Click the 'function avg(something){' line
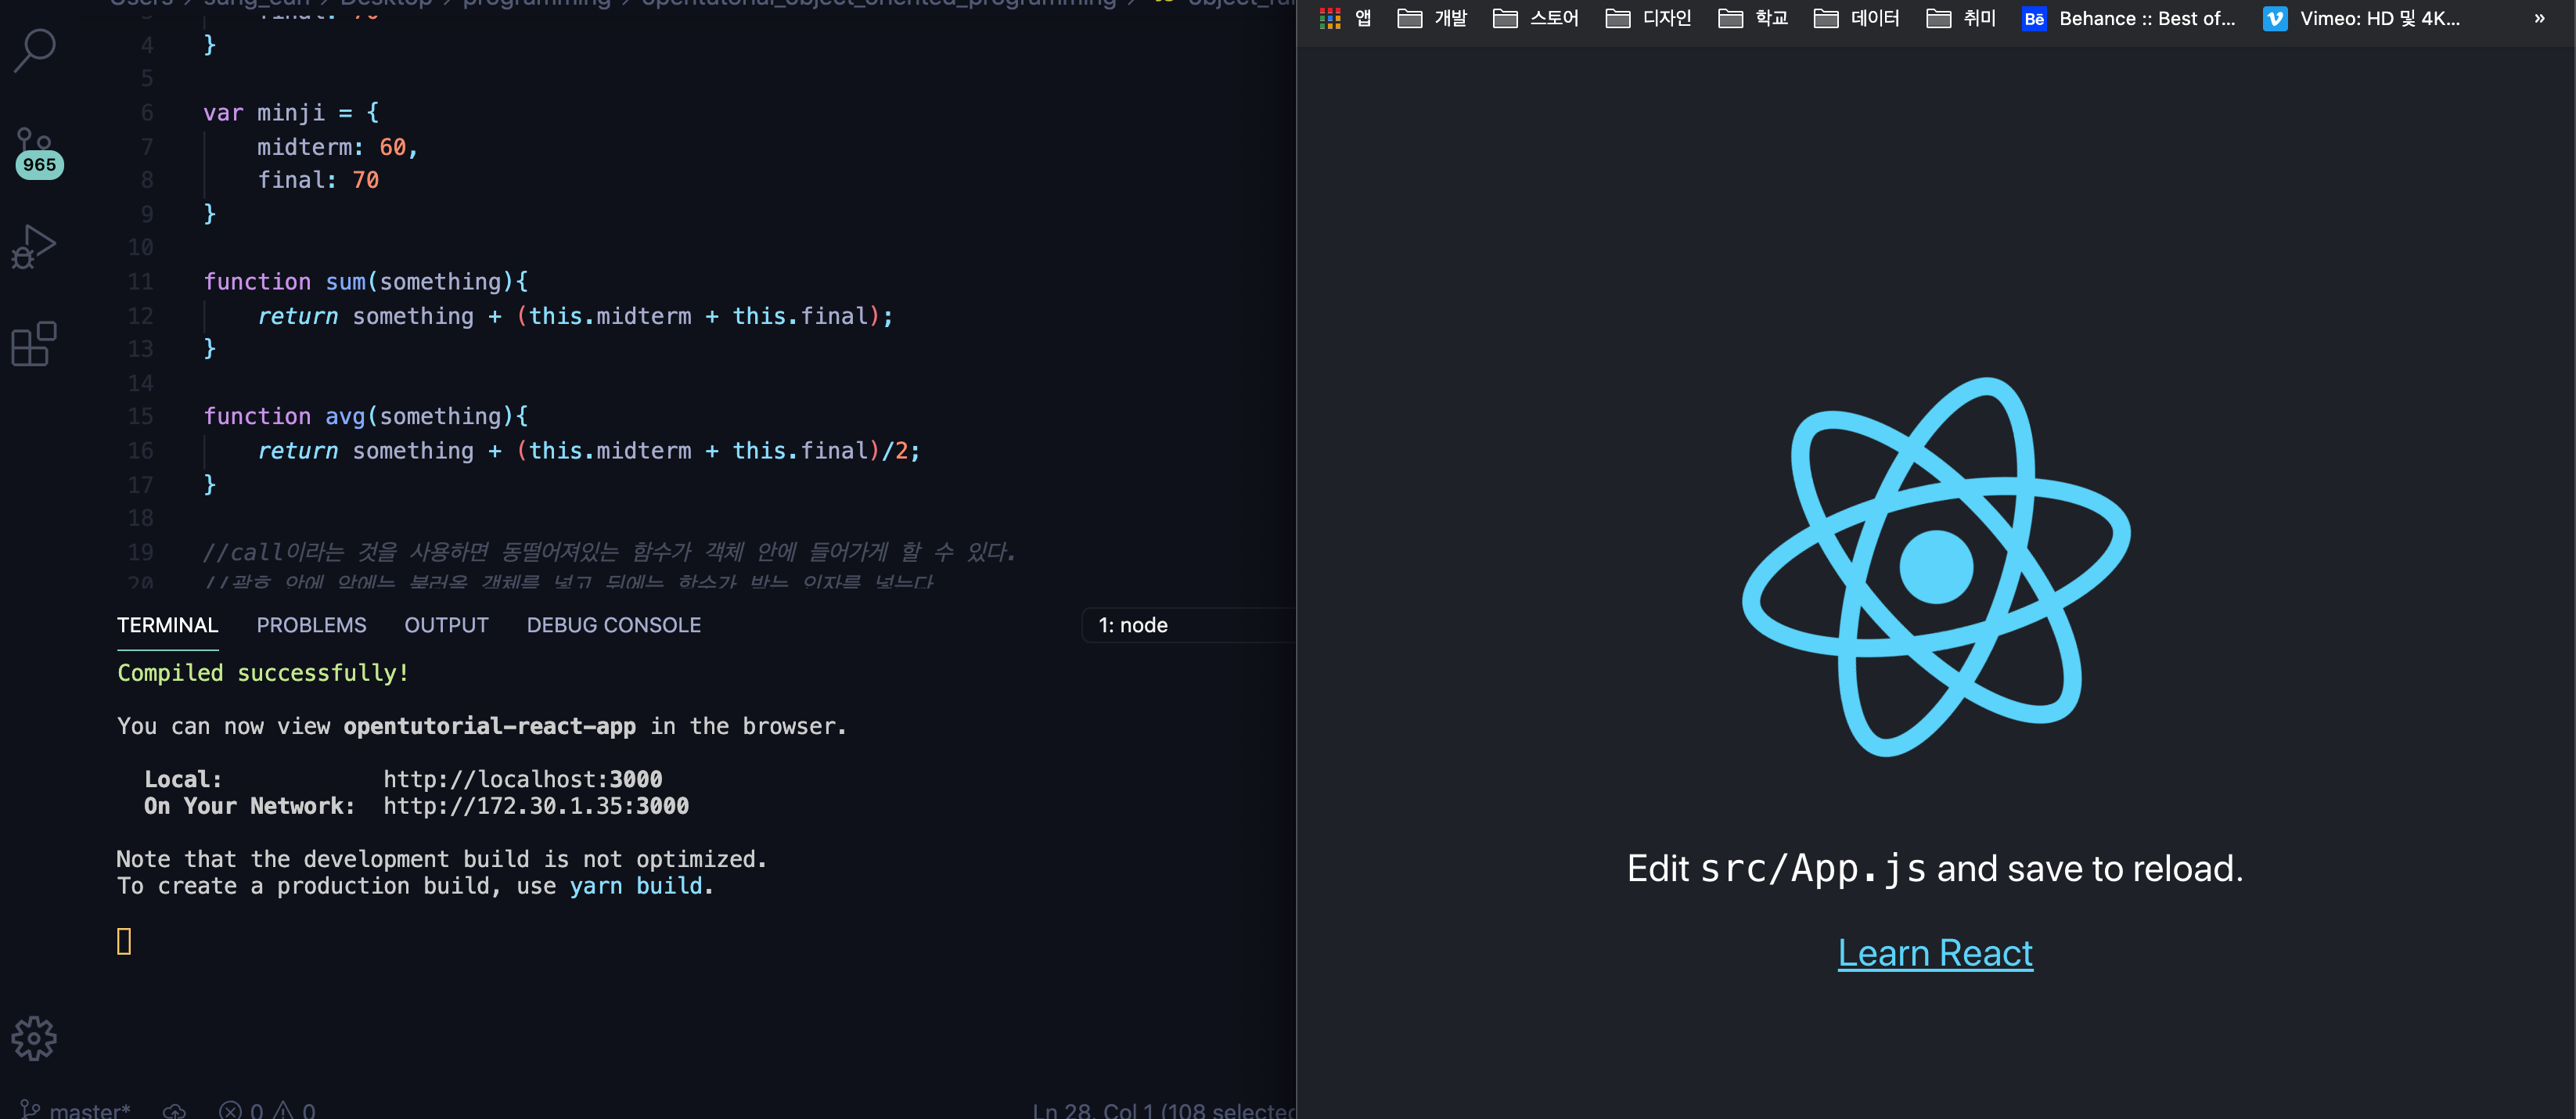Screen dimensions: 2576x1119 [x=366, y=416]
